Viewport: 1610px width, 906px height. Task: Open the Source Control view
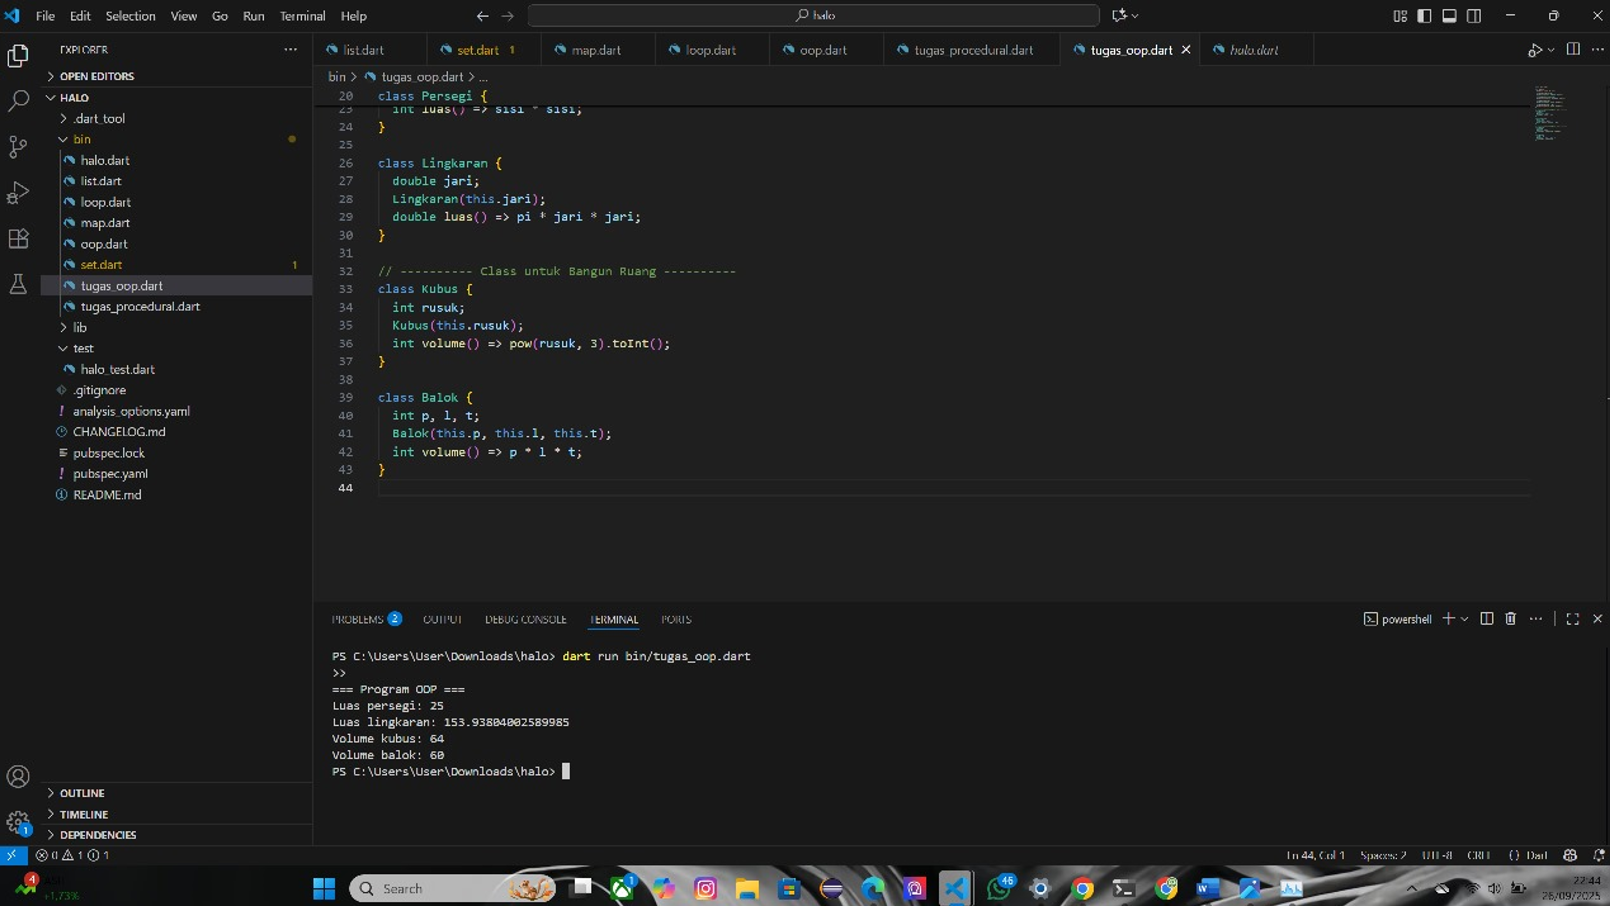[18, 147]
